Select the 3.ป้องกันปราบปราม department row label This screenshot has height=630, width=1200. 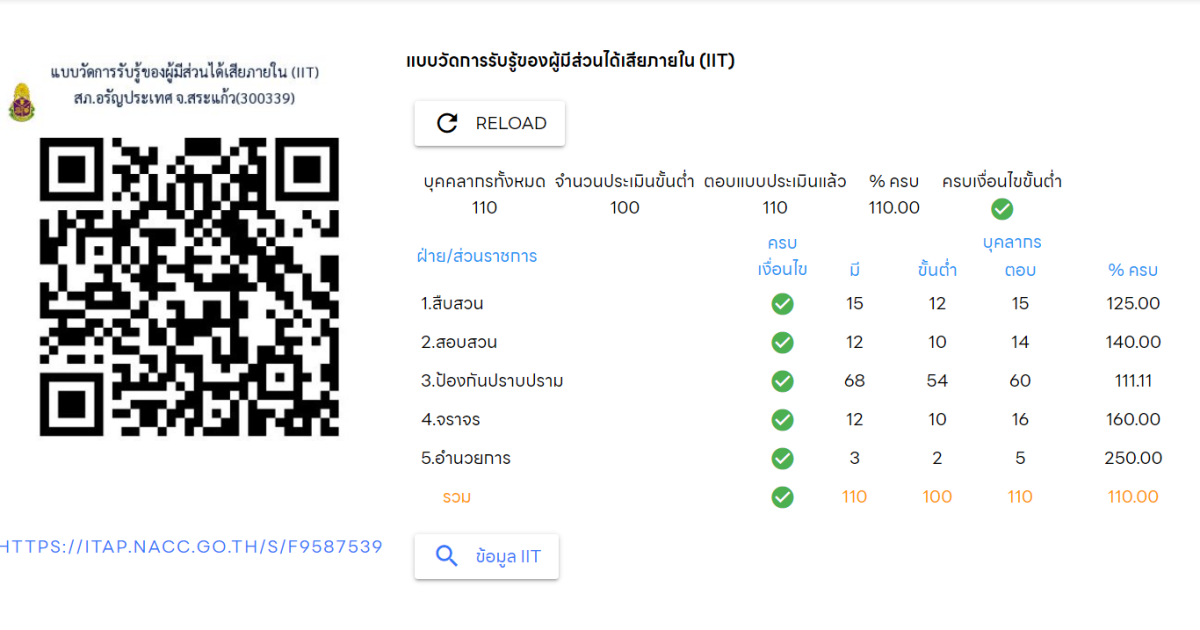pos(492,381)
